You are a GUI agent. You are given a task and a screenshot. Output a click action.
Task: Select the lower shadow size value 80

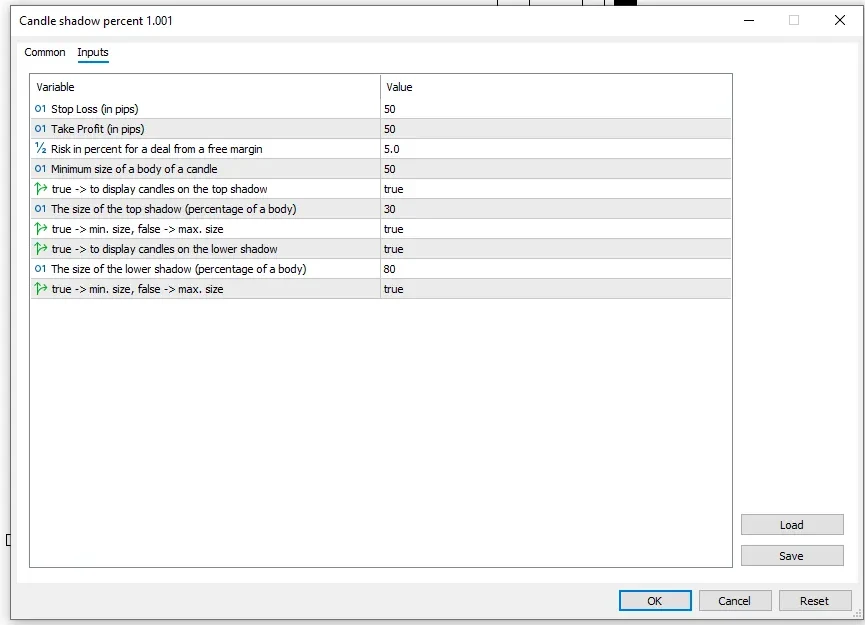[x=389, y=269]
